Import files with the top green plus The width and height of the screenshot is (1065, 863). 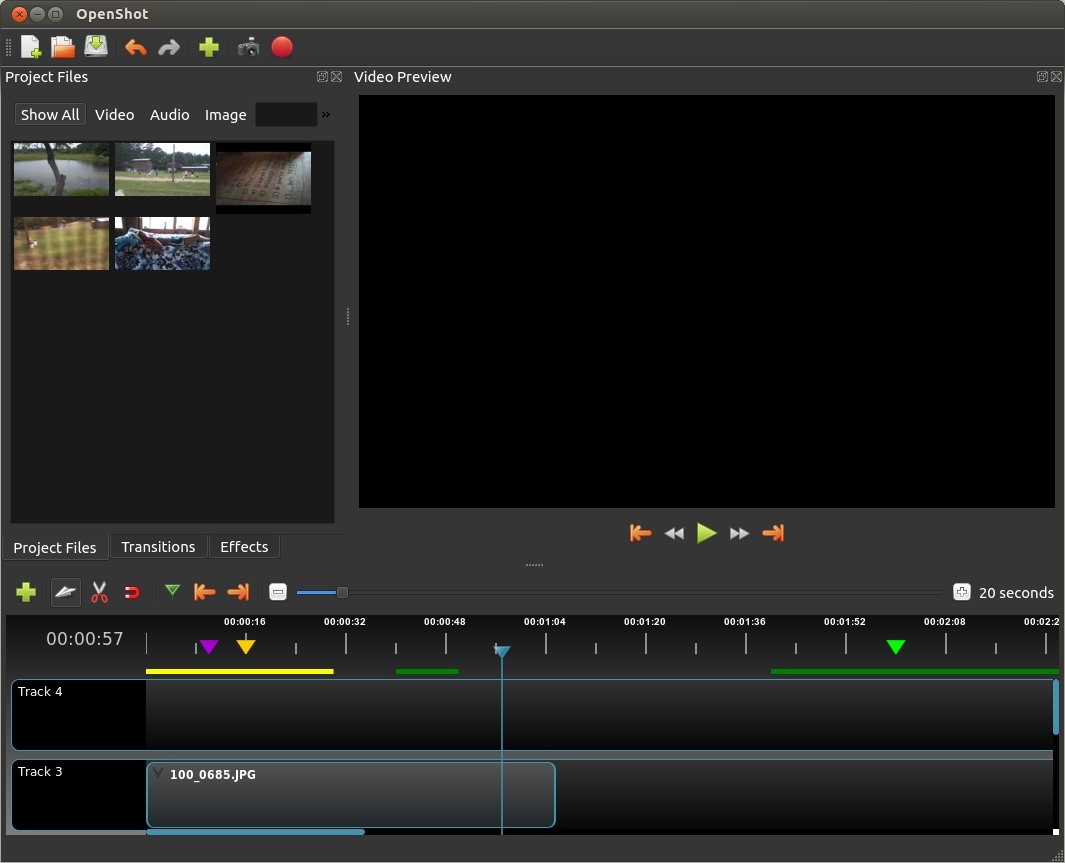pyautogui.click(x=208, y=47)
